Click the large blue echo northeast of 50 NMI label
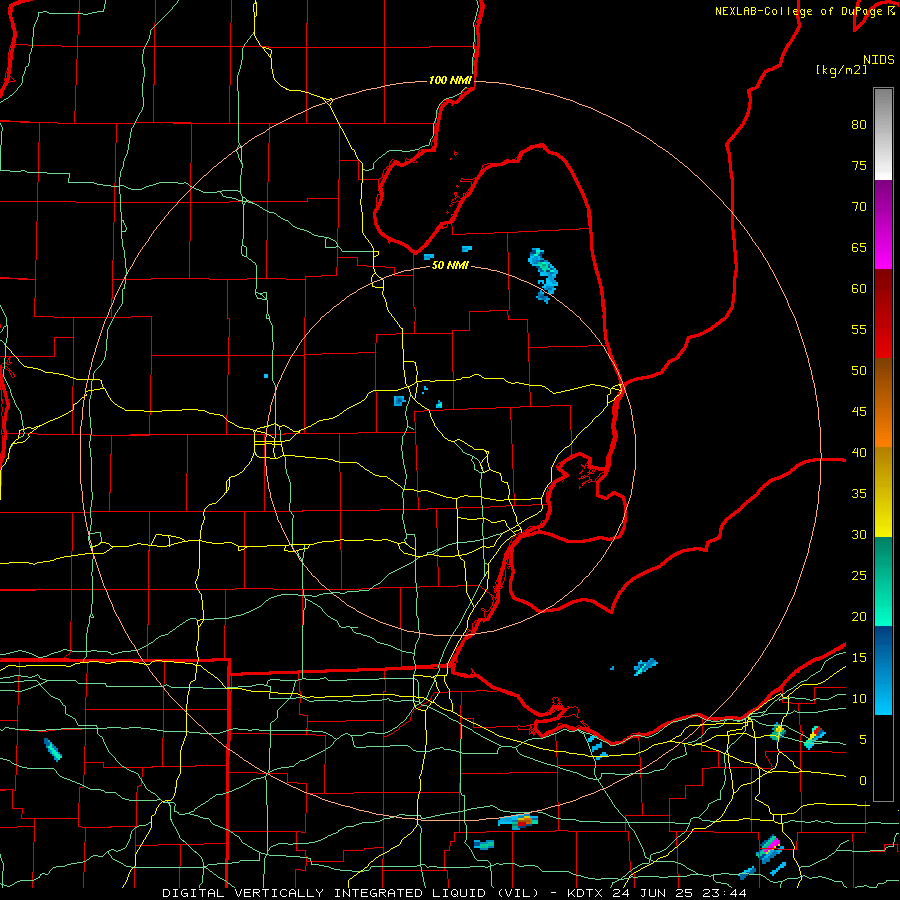Image resolution: width=900 pixels, height=900 pixels. 543,275
